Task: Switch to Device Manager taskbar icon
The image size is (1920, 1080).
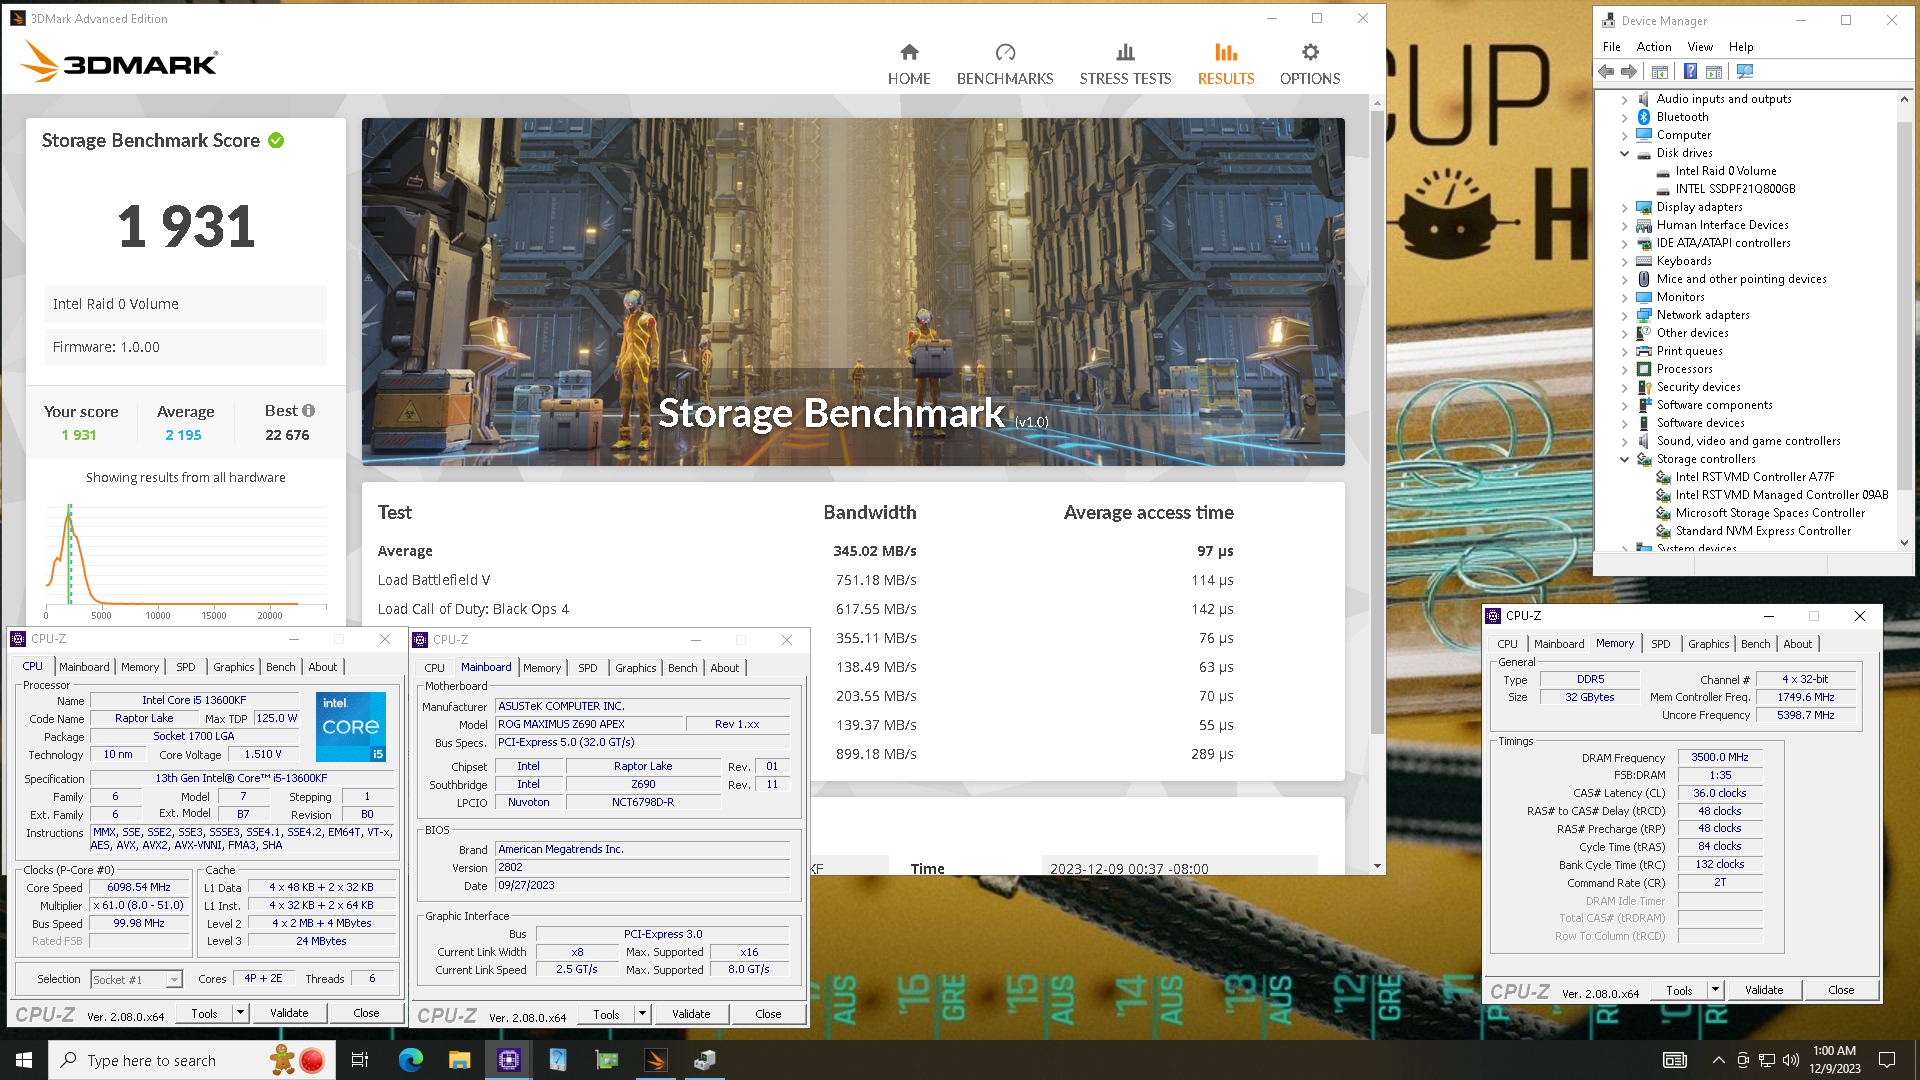Action: point(705,1060)
